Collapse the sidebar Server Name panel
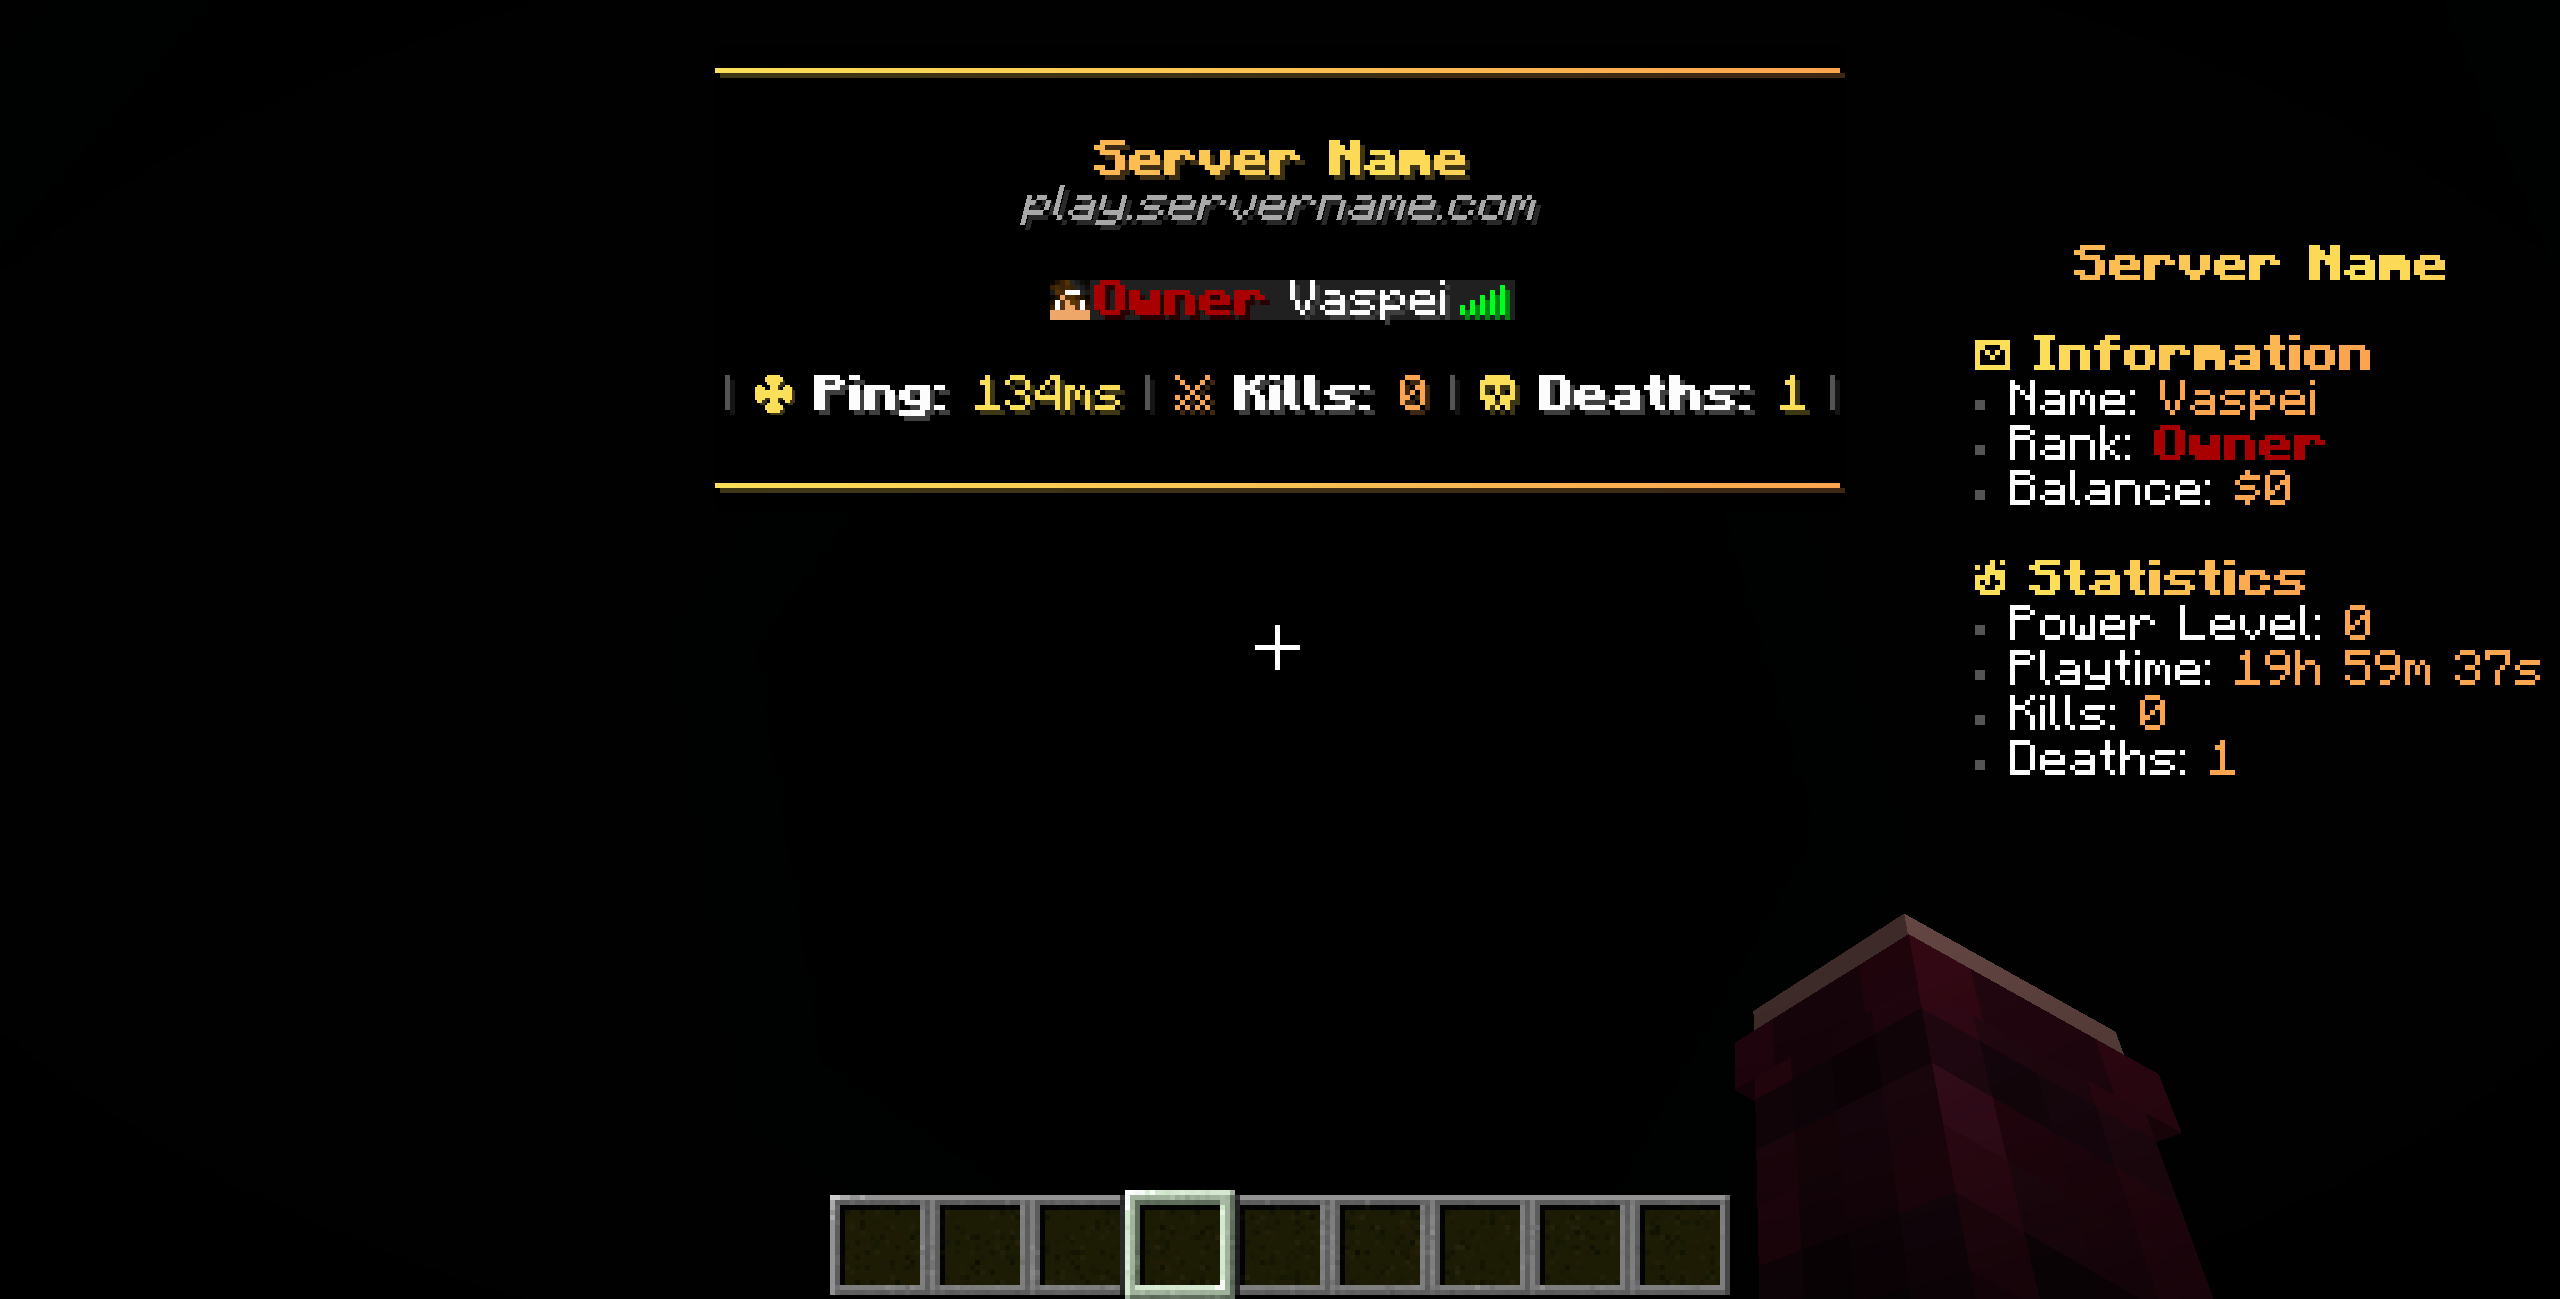The width and height of the screenshot is (2560, 1299). coord(2255,263)
